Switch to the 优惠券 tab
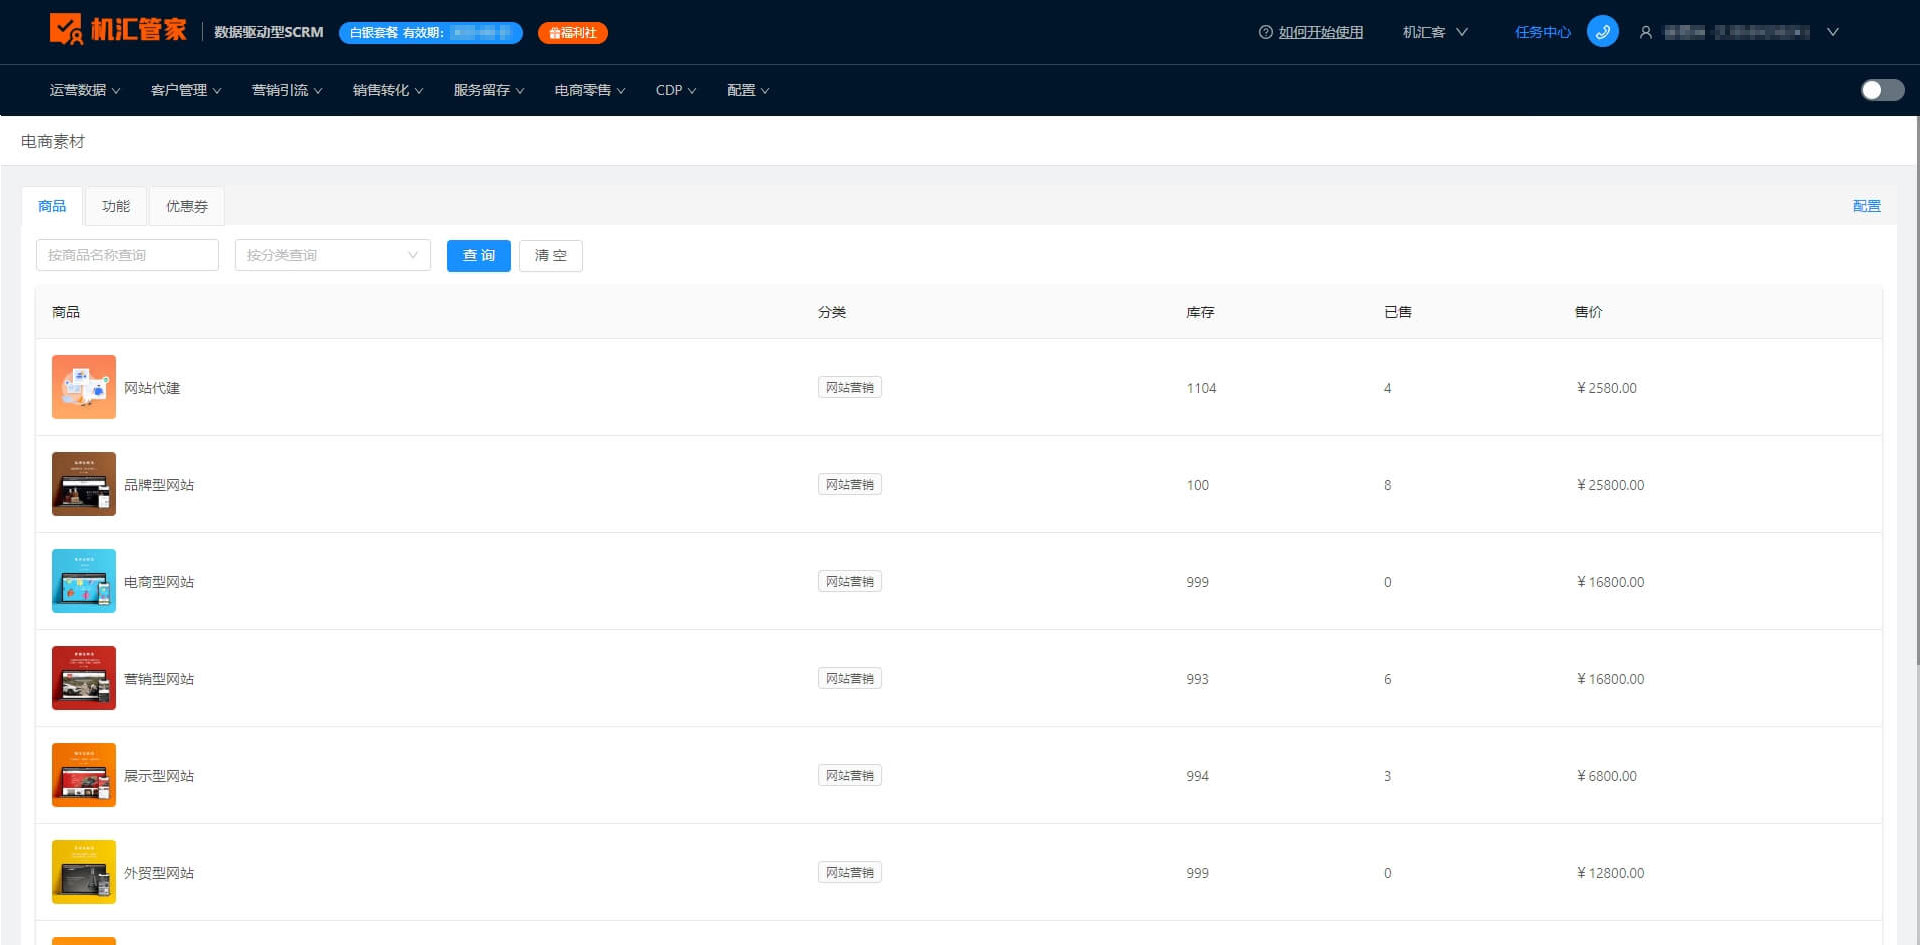 click(x=187, y=206)
